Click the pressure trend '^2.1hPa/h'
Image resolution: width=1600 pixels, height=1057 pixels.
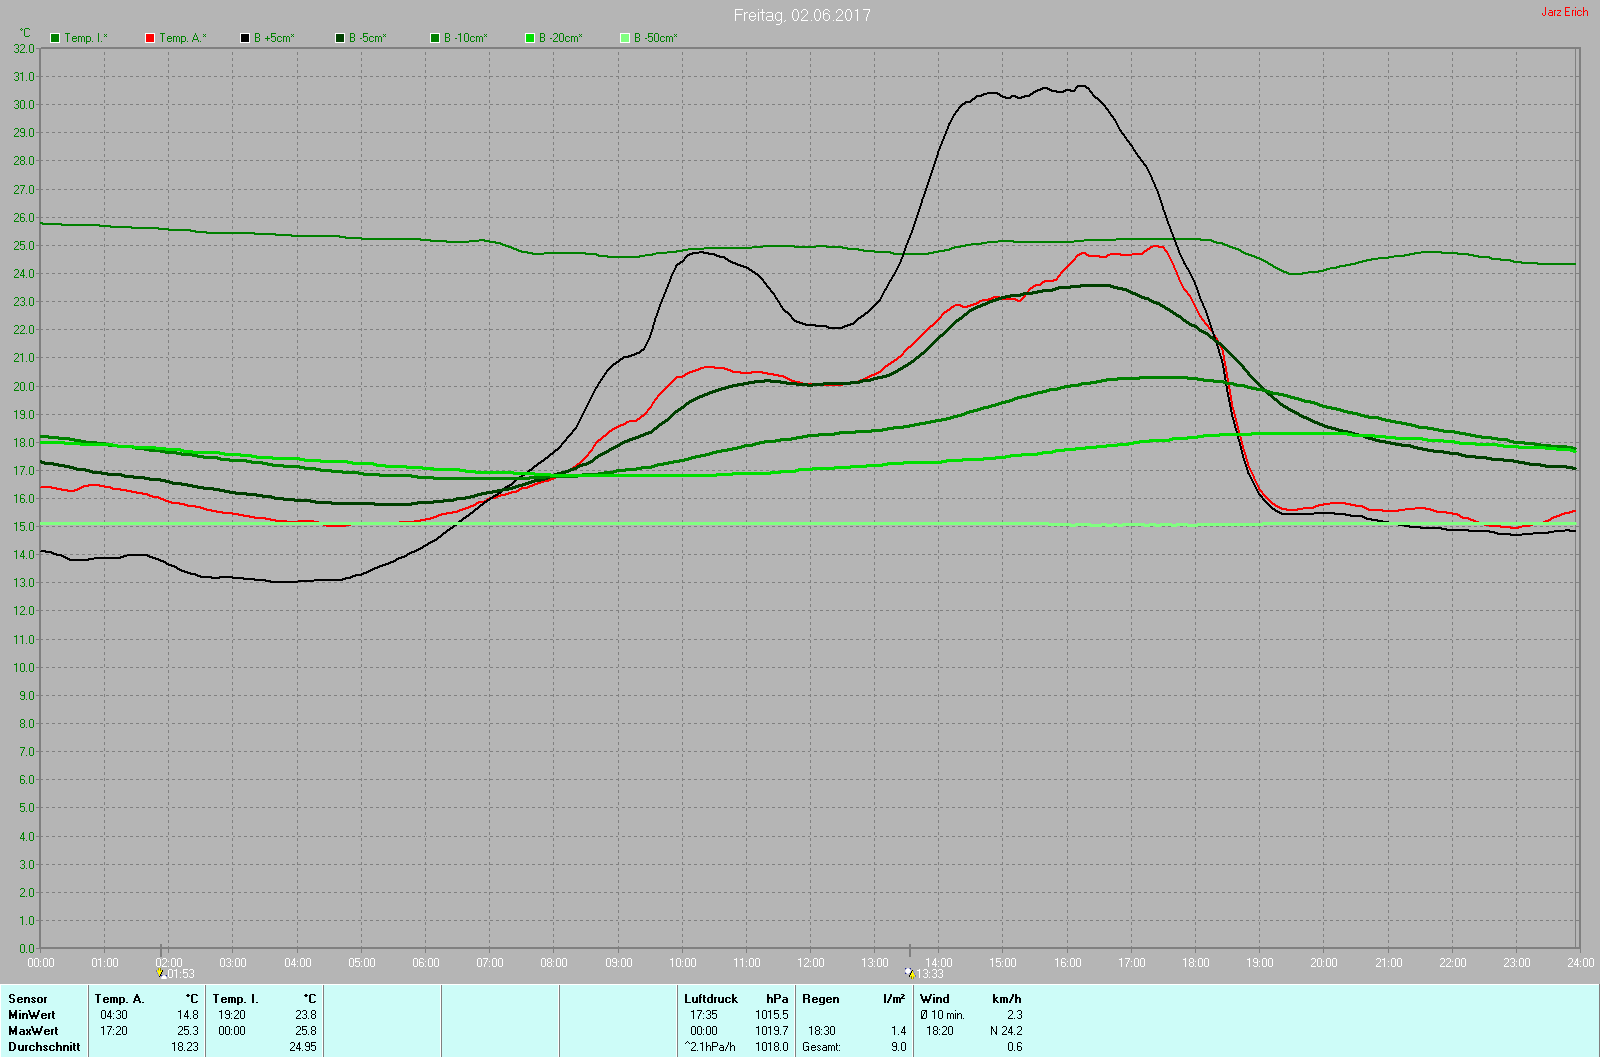(x=710, y=1047)
